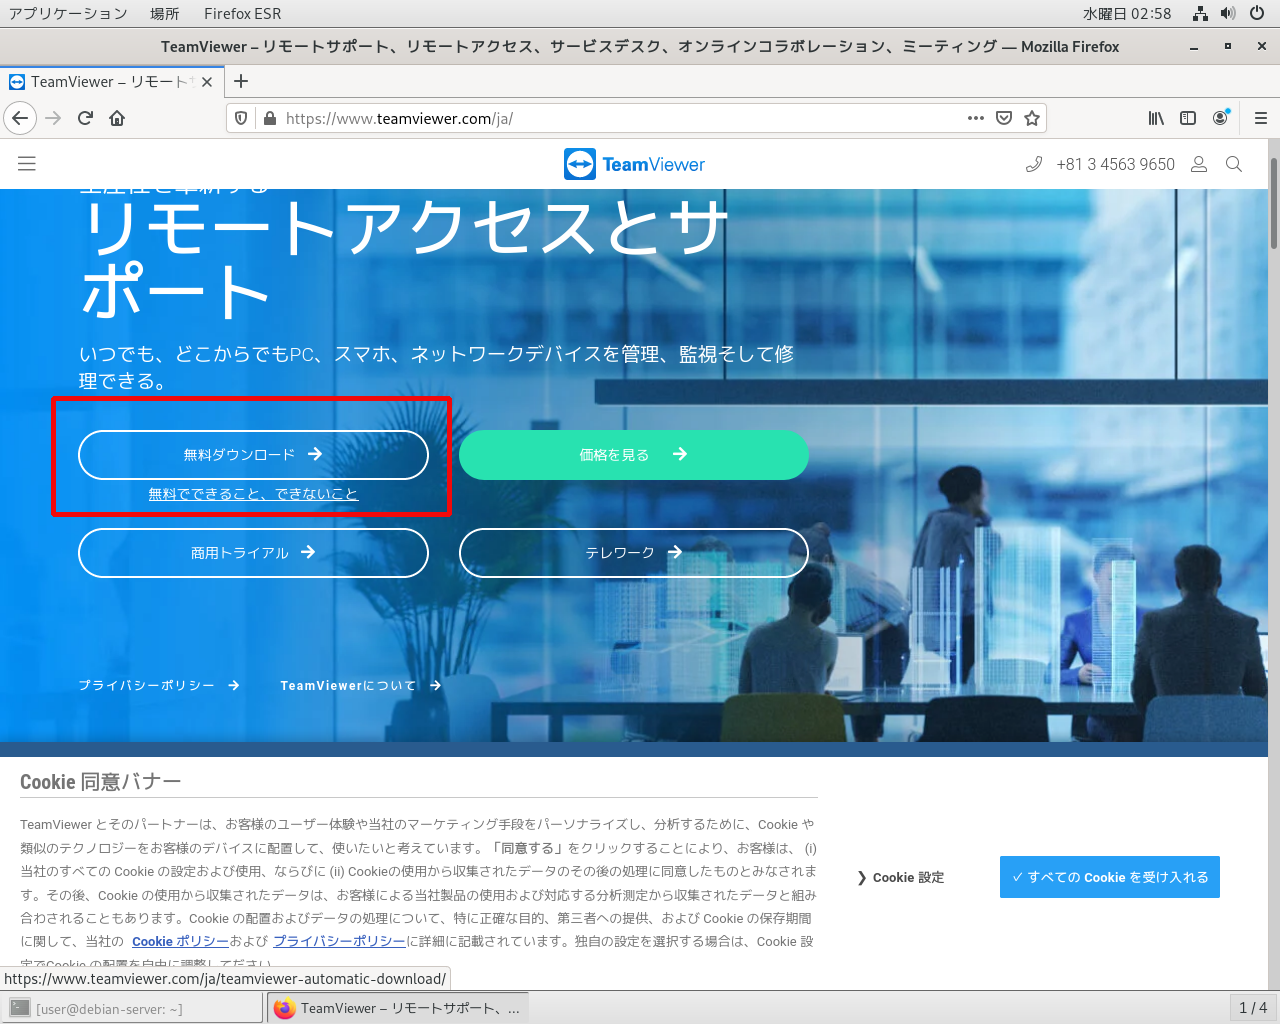
Task: Open the 場所 menu in top panel
Action: (x=165, y=13)
